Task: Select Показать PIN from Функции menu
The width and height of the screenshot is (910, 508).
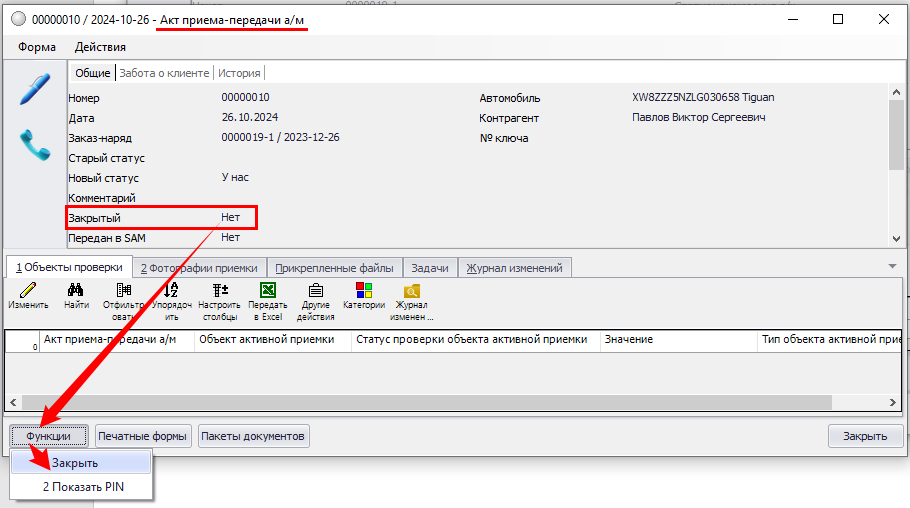Action: click(83, 486)
